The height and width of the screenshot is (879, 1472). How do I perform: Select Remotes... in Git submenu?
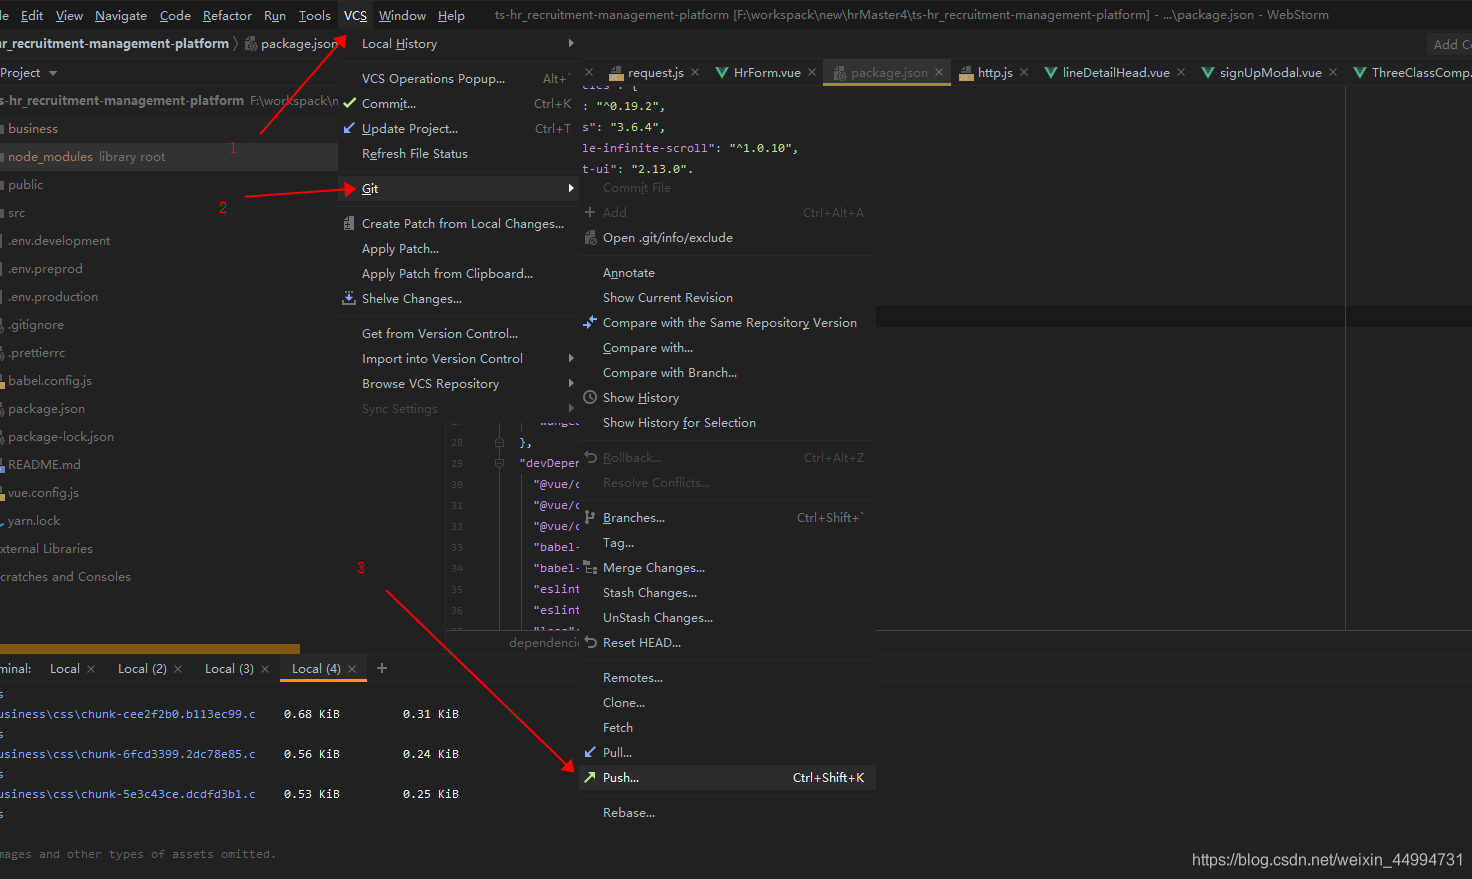pyautogui.click(x=727, y=677)
